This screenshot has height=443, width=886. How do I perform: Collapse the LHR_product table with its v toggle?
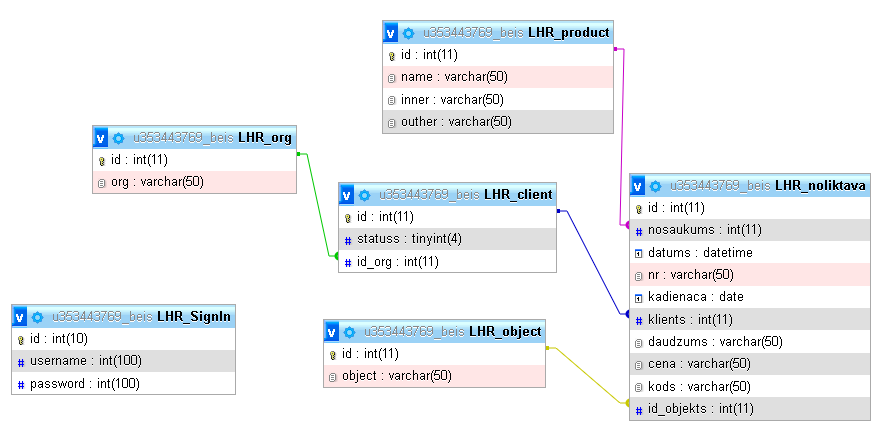tap(391, 33)
